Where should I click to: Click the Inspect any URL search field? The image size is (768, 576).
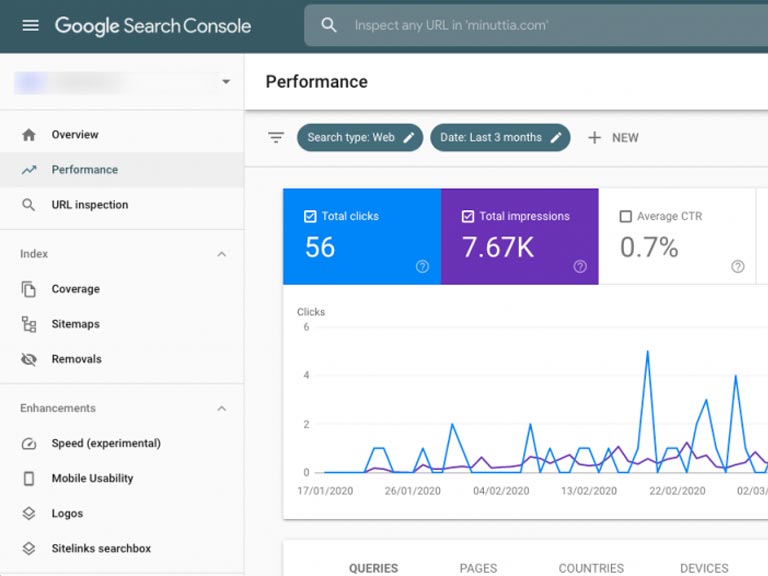pos(536,25)
